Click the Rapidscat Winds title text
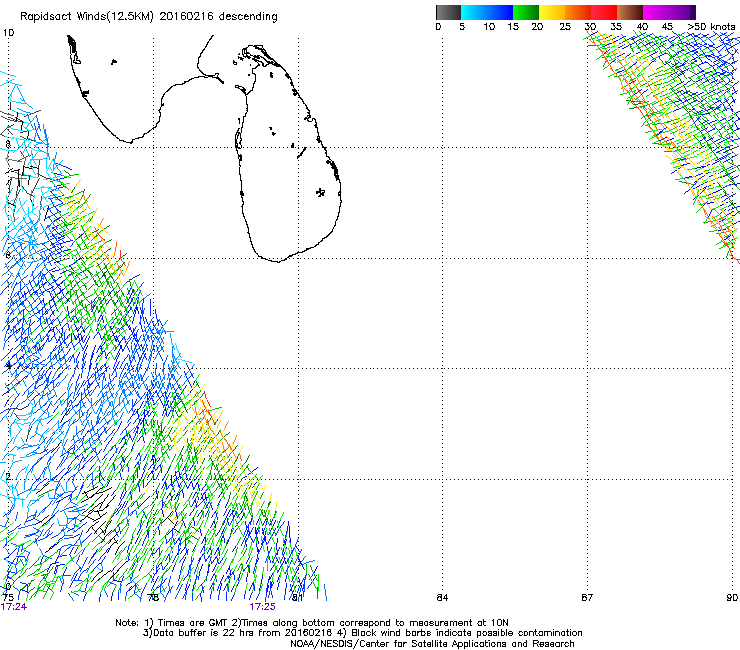Screen dimensions: 740x650 coord(149,17)
